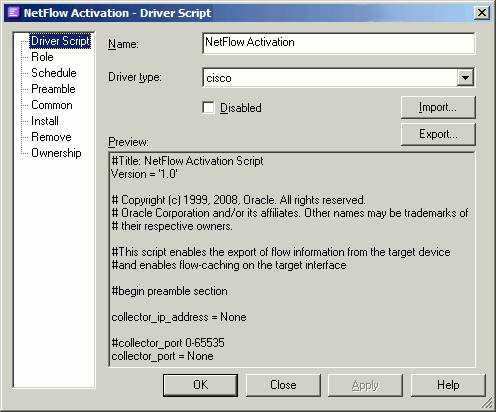Switch to the Remove section
Image resolution: width=496 pixels, height=412 pixels.
(x=51, y=137)
